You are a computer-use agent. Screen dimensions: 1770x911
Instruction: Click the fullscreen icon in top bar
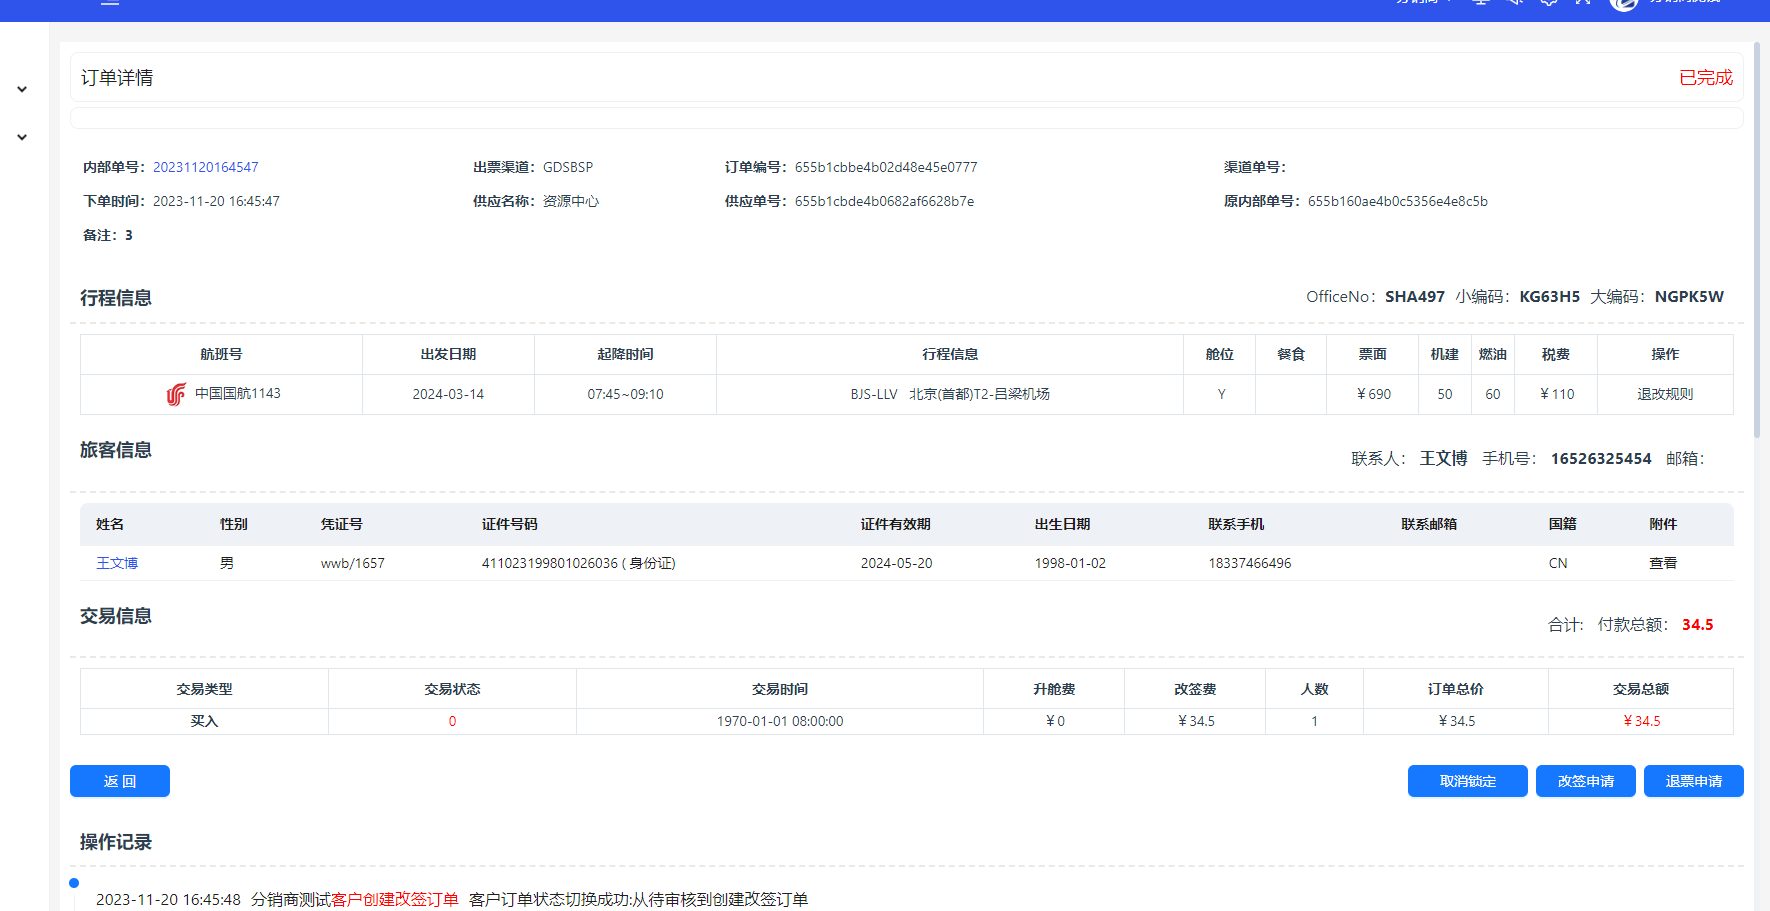[1582, 3]
